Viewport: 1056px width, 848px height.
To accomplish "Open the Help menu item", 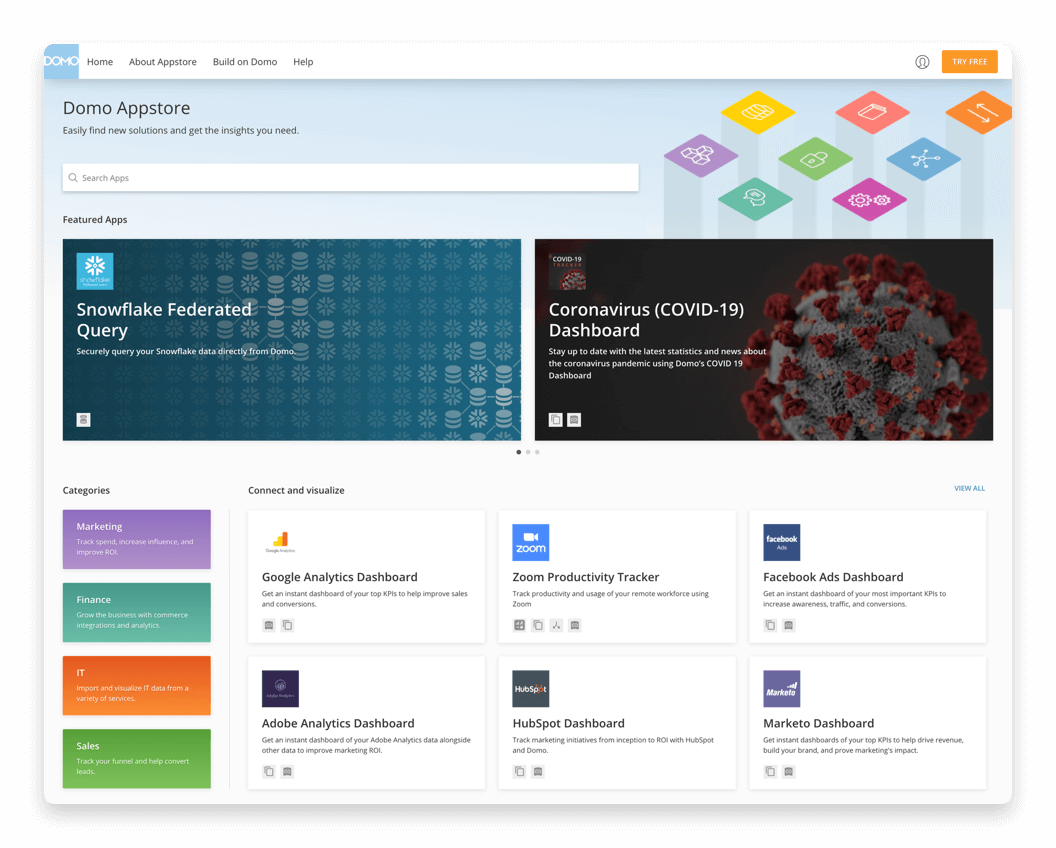I will pyautogui.click(x=303, y=62).
